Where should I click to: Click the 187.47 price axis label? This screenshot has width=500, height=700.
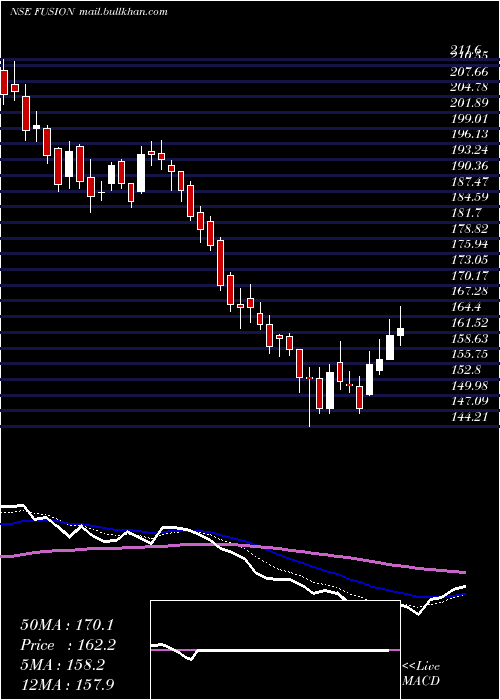(x=469, y=181)
